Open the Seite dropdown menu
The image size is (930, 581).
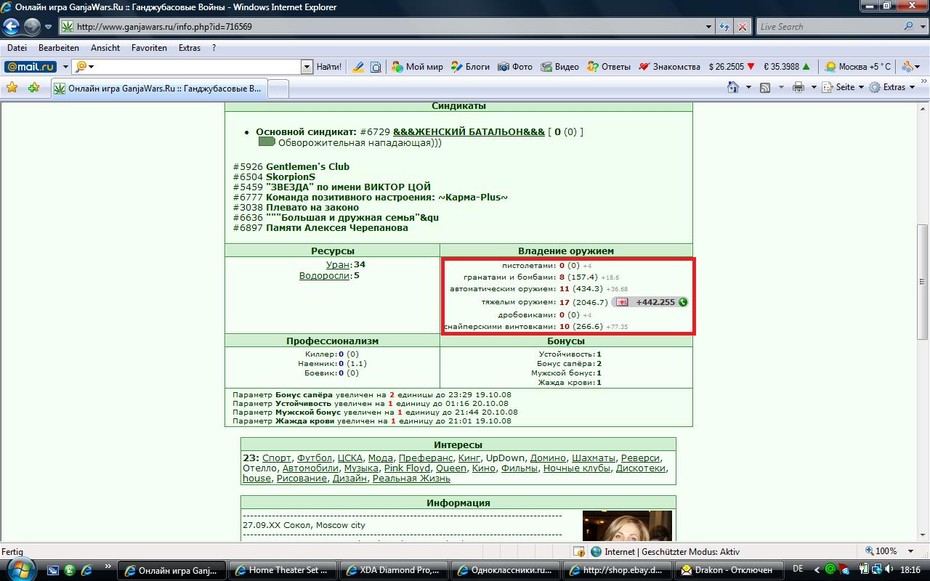[844, 87]
